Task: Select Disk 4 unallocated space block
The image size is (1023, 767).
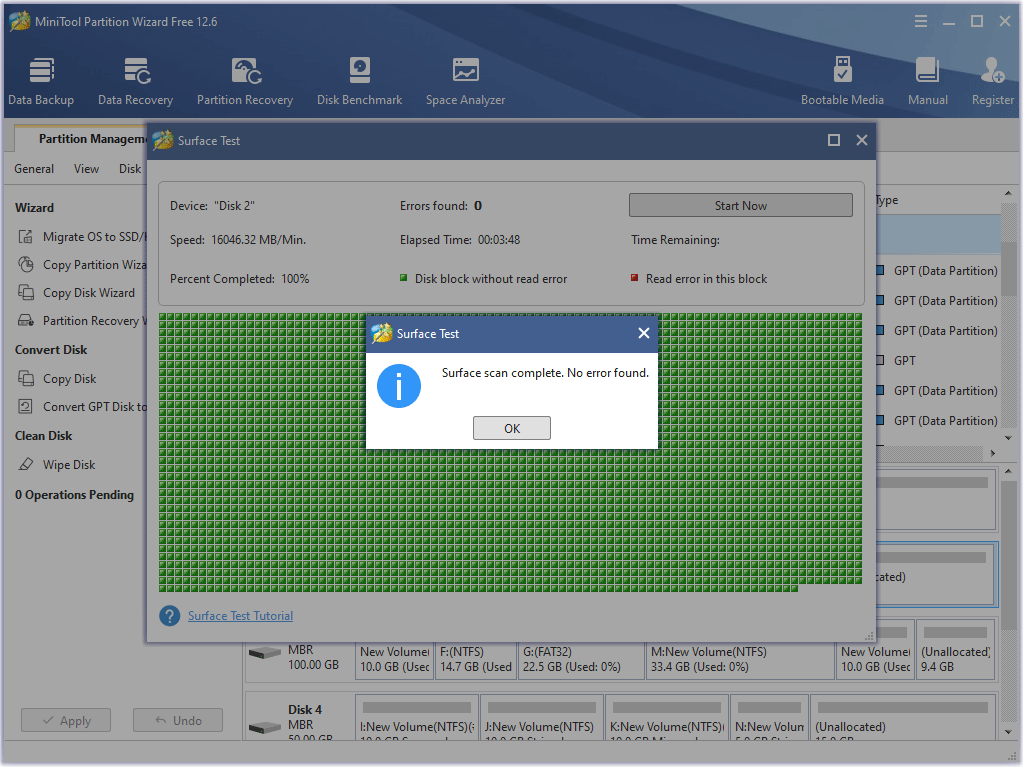Action: 903,717
